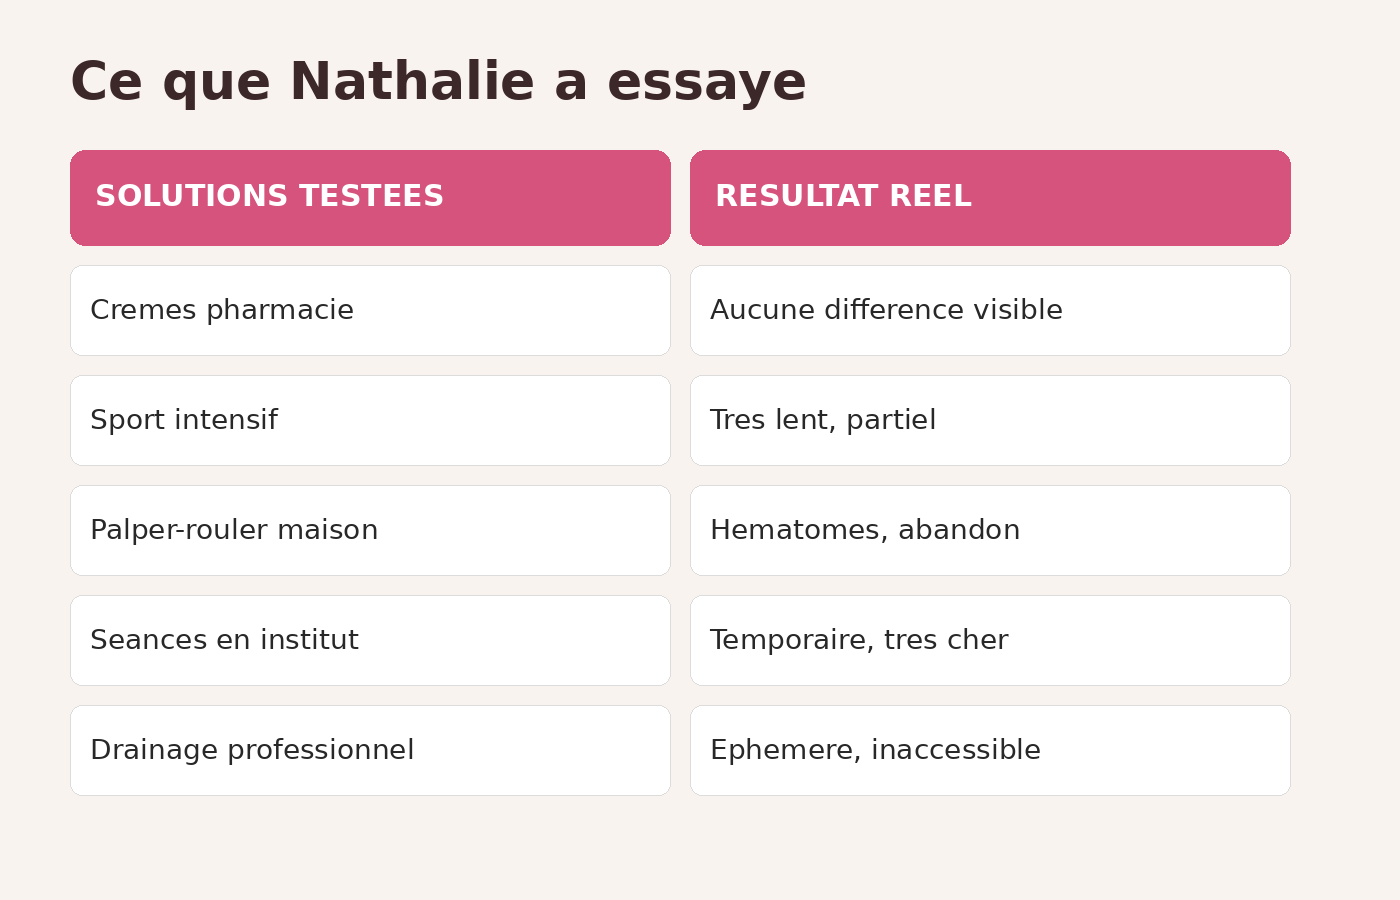Select the 'Seances en institut' cell
Viewport: 1400px width, 900px height.
[370, 640]
